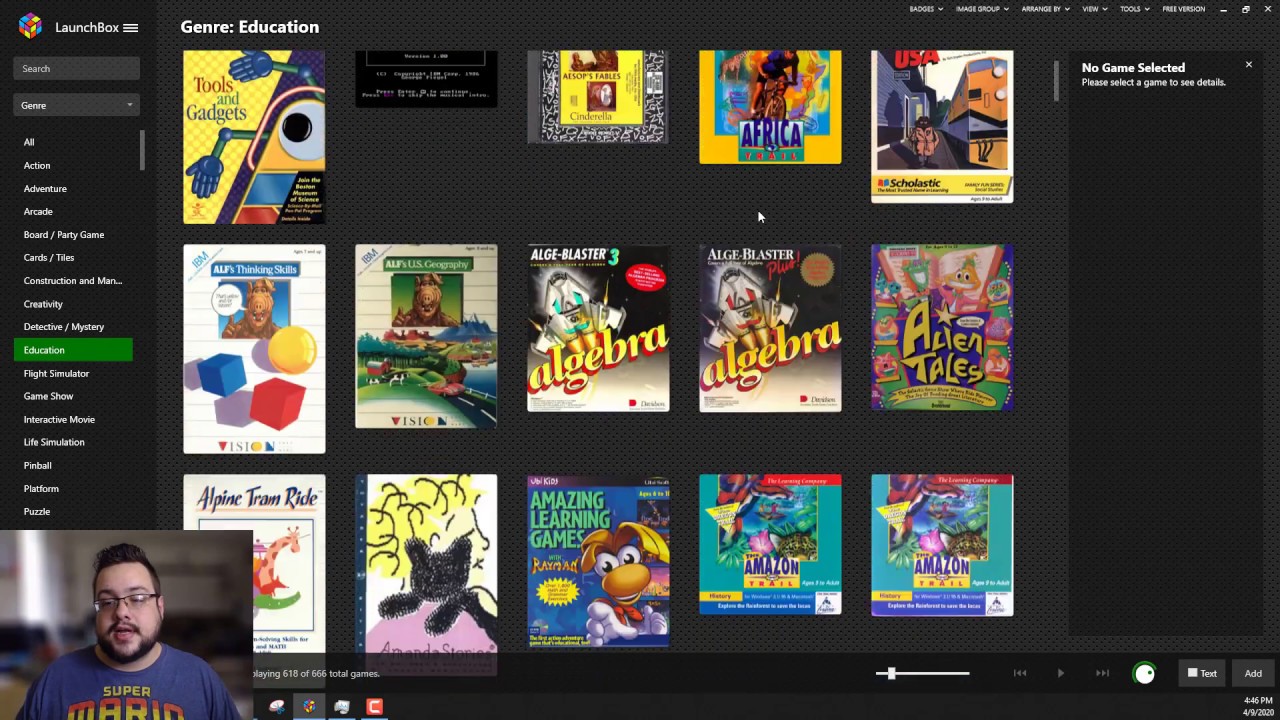Click the green volume knob

(x=1145, y=673)
